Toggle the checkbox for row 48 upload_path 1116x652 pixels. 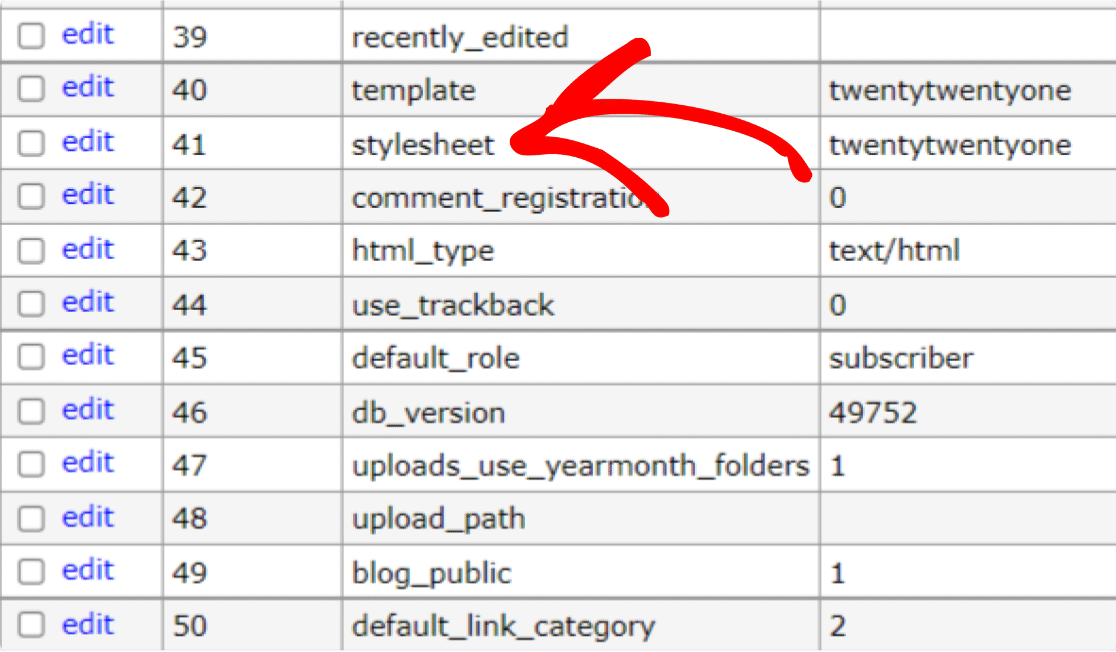[x=31, y=518]
